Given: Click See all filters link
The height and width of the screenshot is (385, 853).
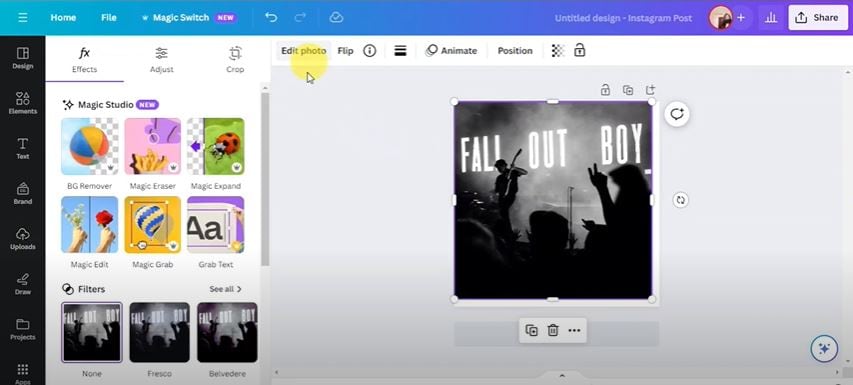Looking at the screenshot, I should pyautogui.click(x=225, y=289).
